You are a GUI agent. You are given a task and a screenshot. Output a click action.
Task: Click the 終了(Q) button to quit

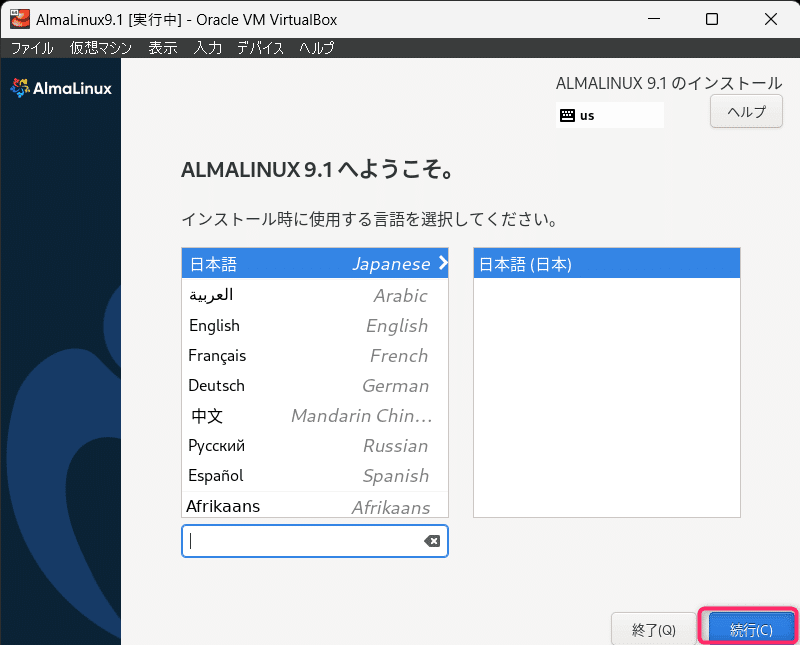tap(654, 629)
